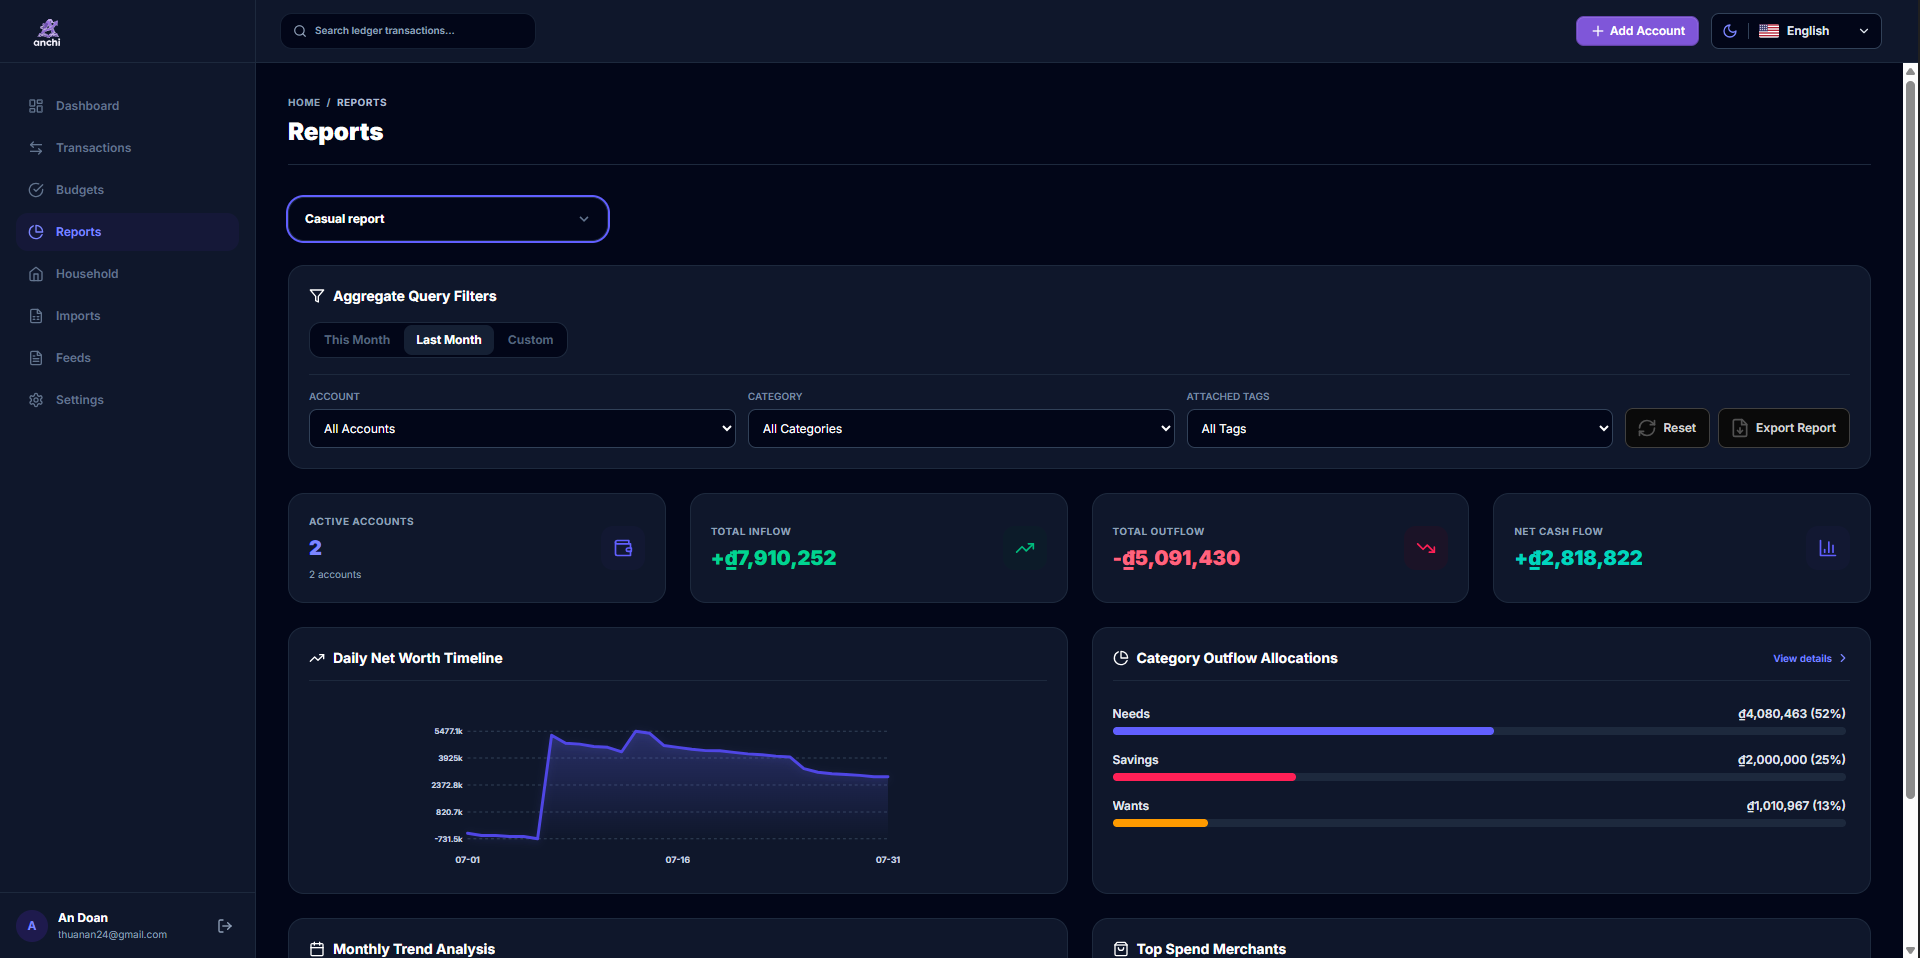Image resolution: width=1920 pixels, height=958 pixels.
Task: Click the Net Cash Flow amount +₫2,818,822
Action: click(1578, 558)
